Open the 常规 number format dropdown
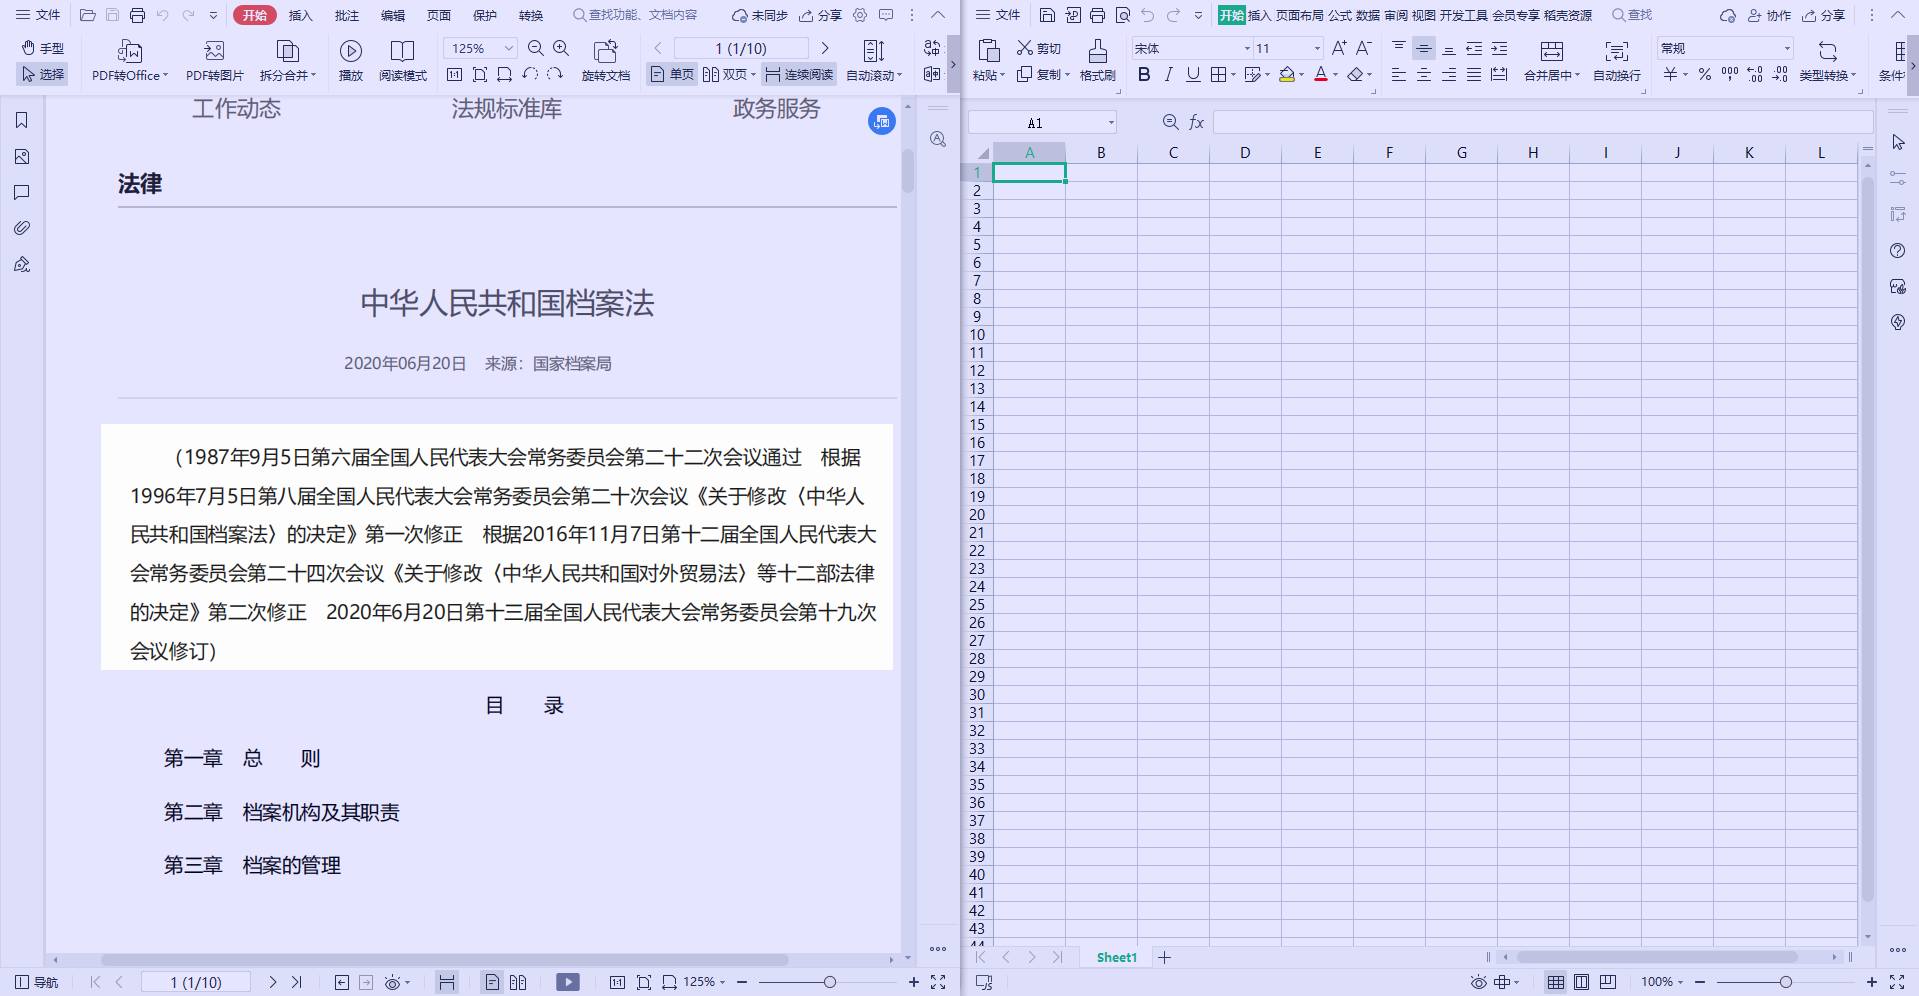The width and height of the screenshot is (1919, 996). coord(1786,48)
